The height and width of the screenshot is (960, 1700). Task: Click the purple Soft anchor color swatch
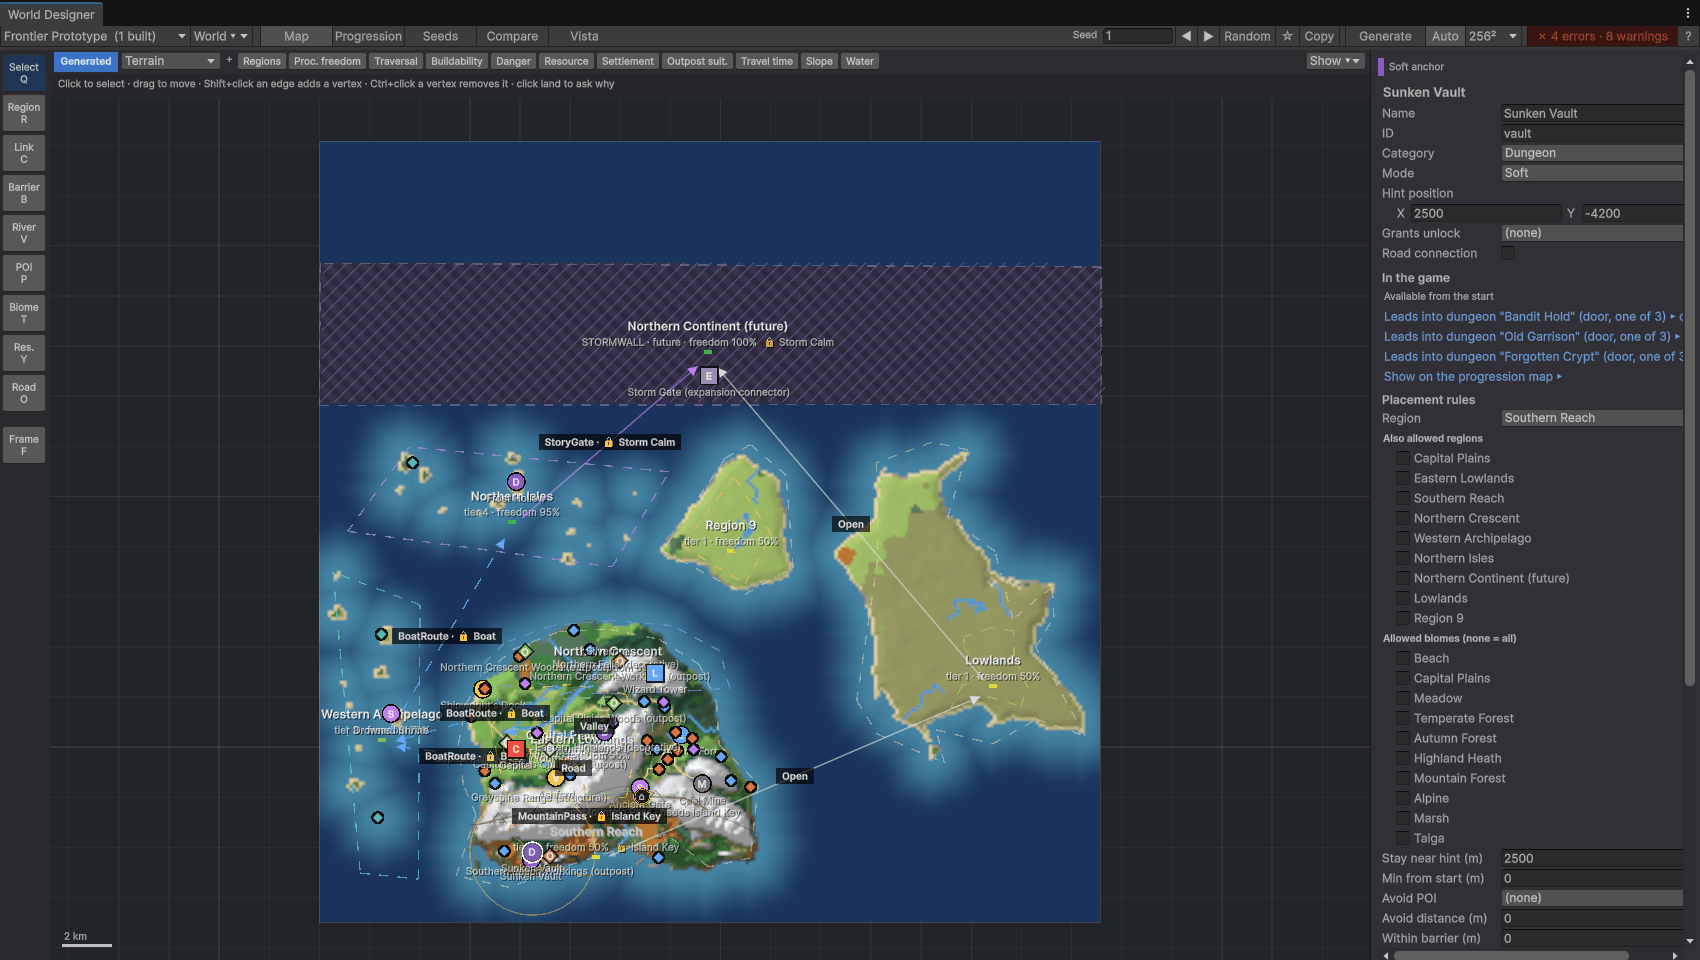click(1381, 67)
